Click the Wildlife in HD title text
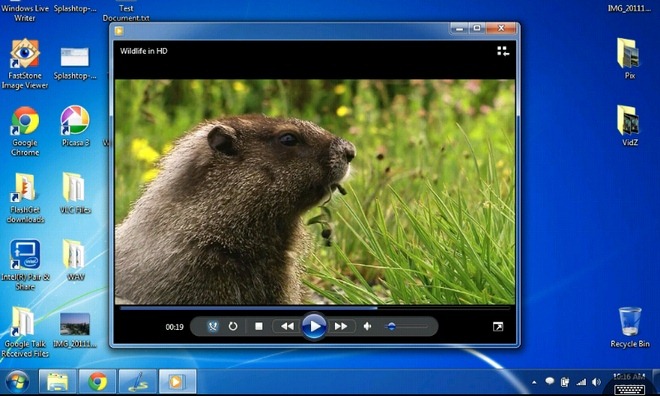 (x=144, y=51)
